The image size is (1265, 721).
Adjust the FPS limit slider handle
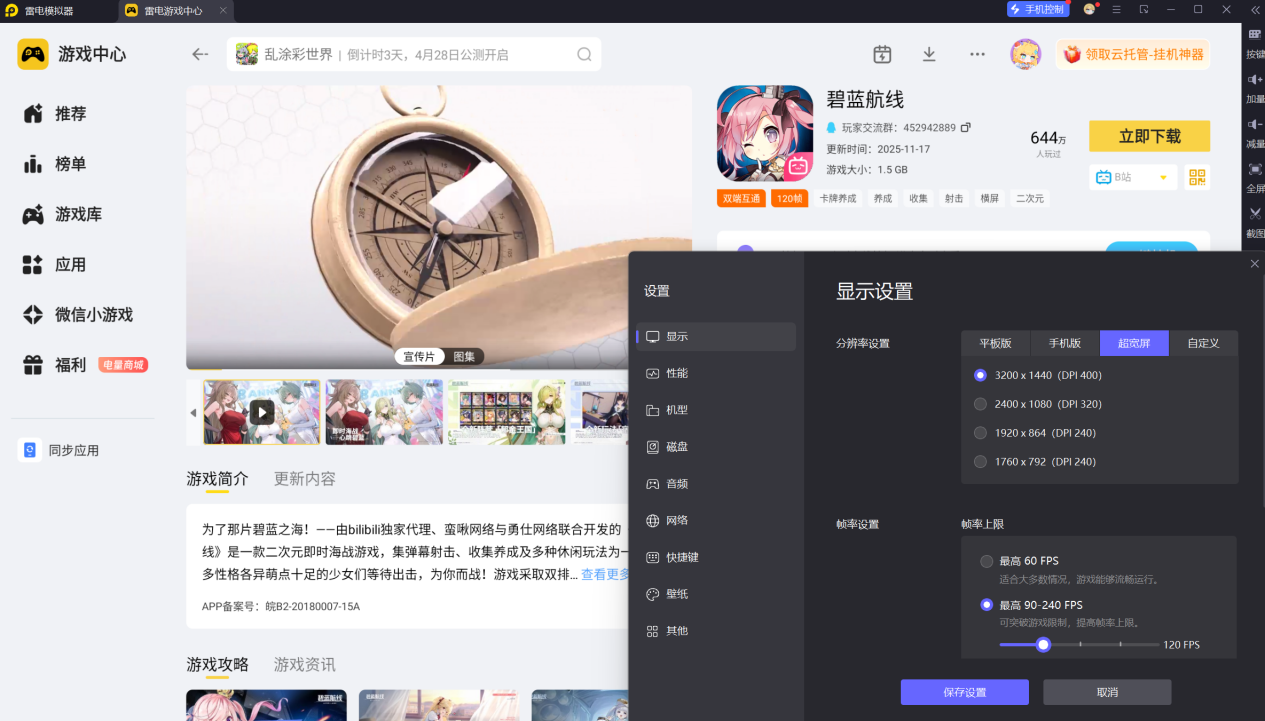(1043, 645)
